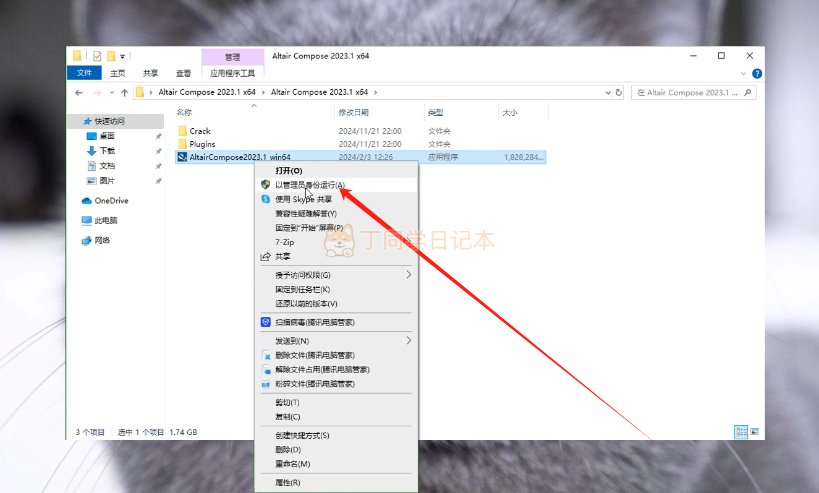This screenshot has width=819, height=493.
Task: Open 图片 in the navigation pane
Action: pos(107,180)
